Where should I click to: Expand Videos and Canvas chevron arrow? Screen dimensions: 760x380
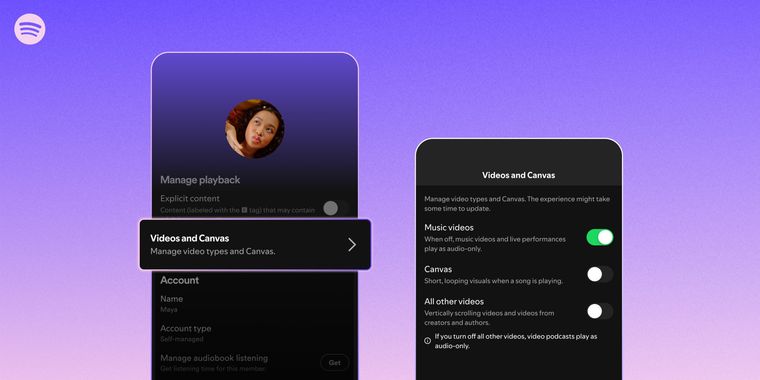pos(352,245)
